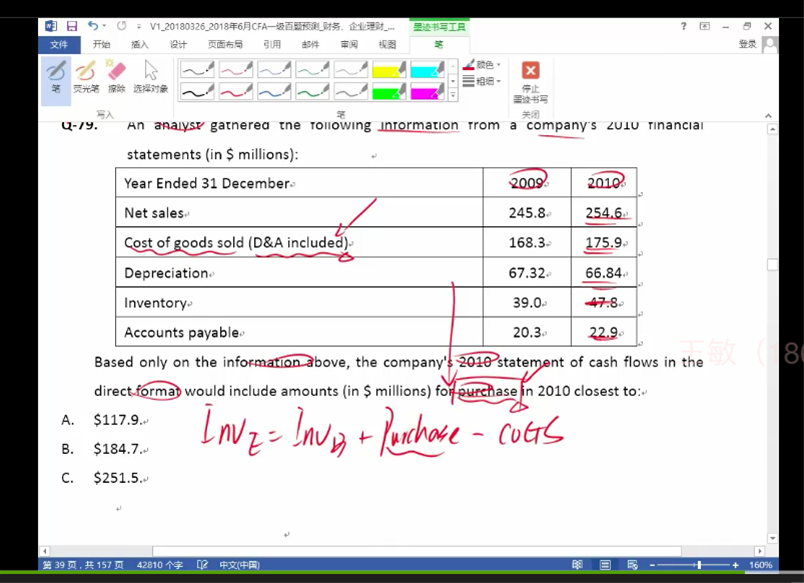Pick the thick green pen style

coord(312,91)
